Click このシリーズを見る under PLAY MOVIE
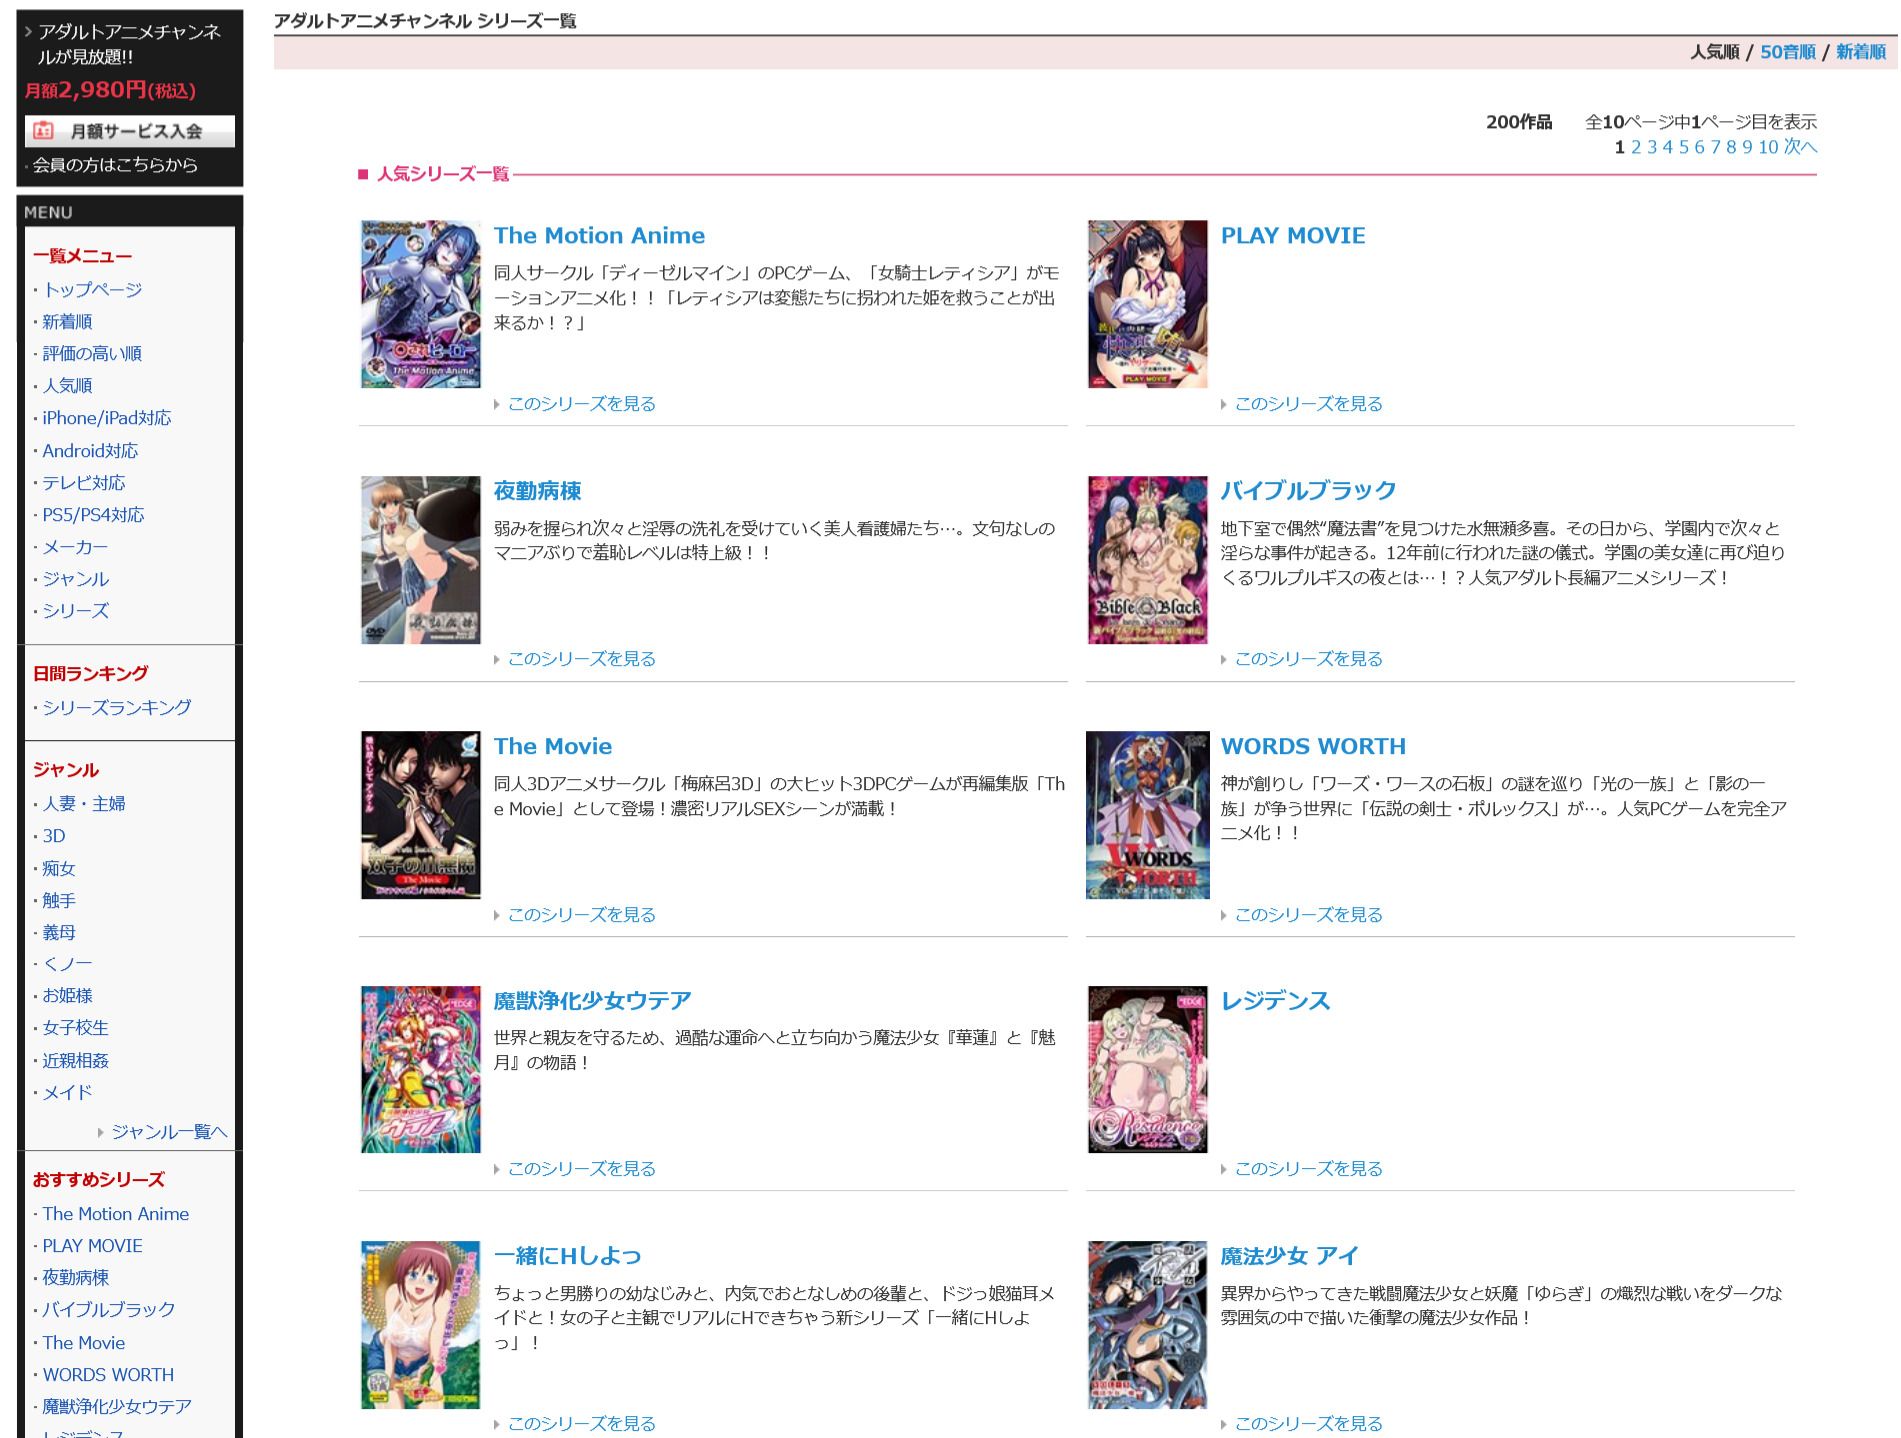Image resolution: width=1901 pixels, height=1438 pixels. pos(1308,404)
